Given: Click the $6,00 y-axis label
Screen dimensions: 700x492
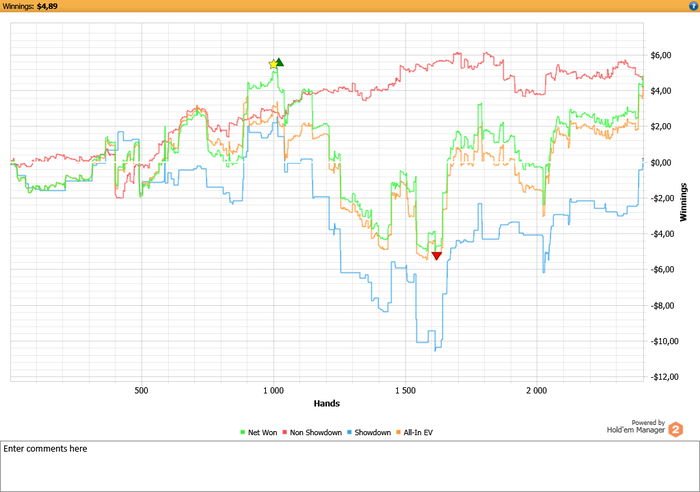Looking at the screenshot, I should point(661,55).
